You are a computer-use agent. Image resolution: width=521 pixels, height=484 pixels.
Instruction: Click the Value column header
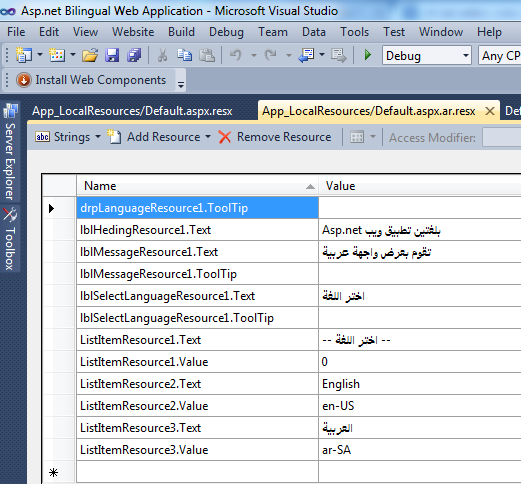coord(420,186)
